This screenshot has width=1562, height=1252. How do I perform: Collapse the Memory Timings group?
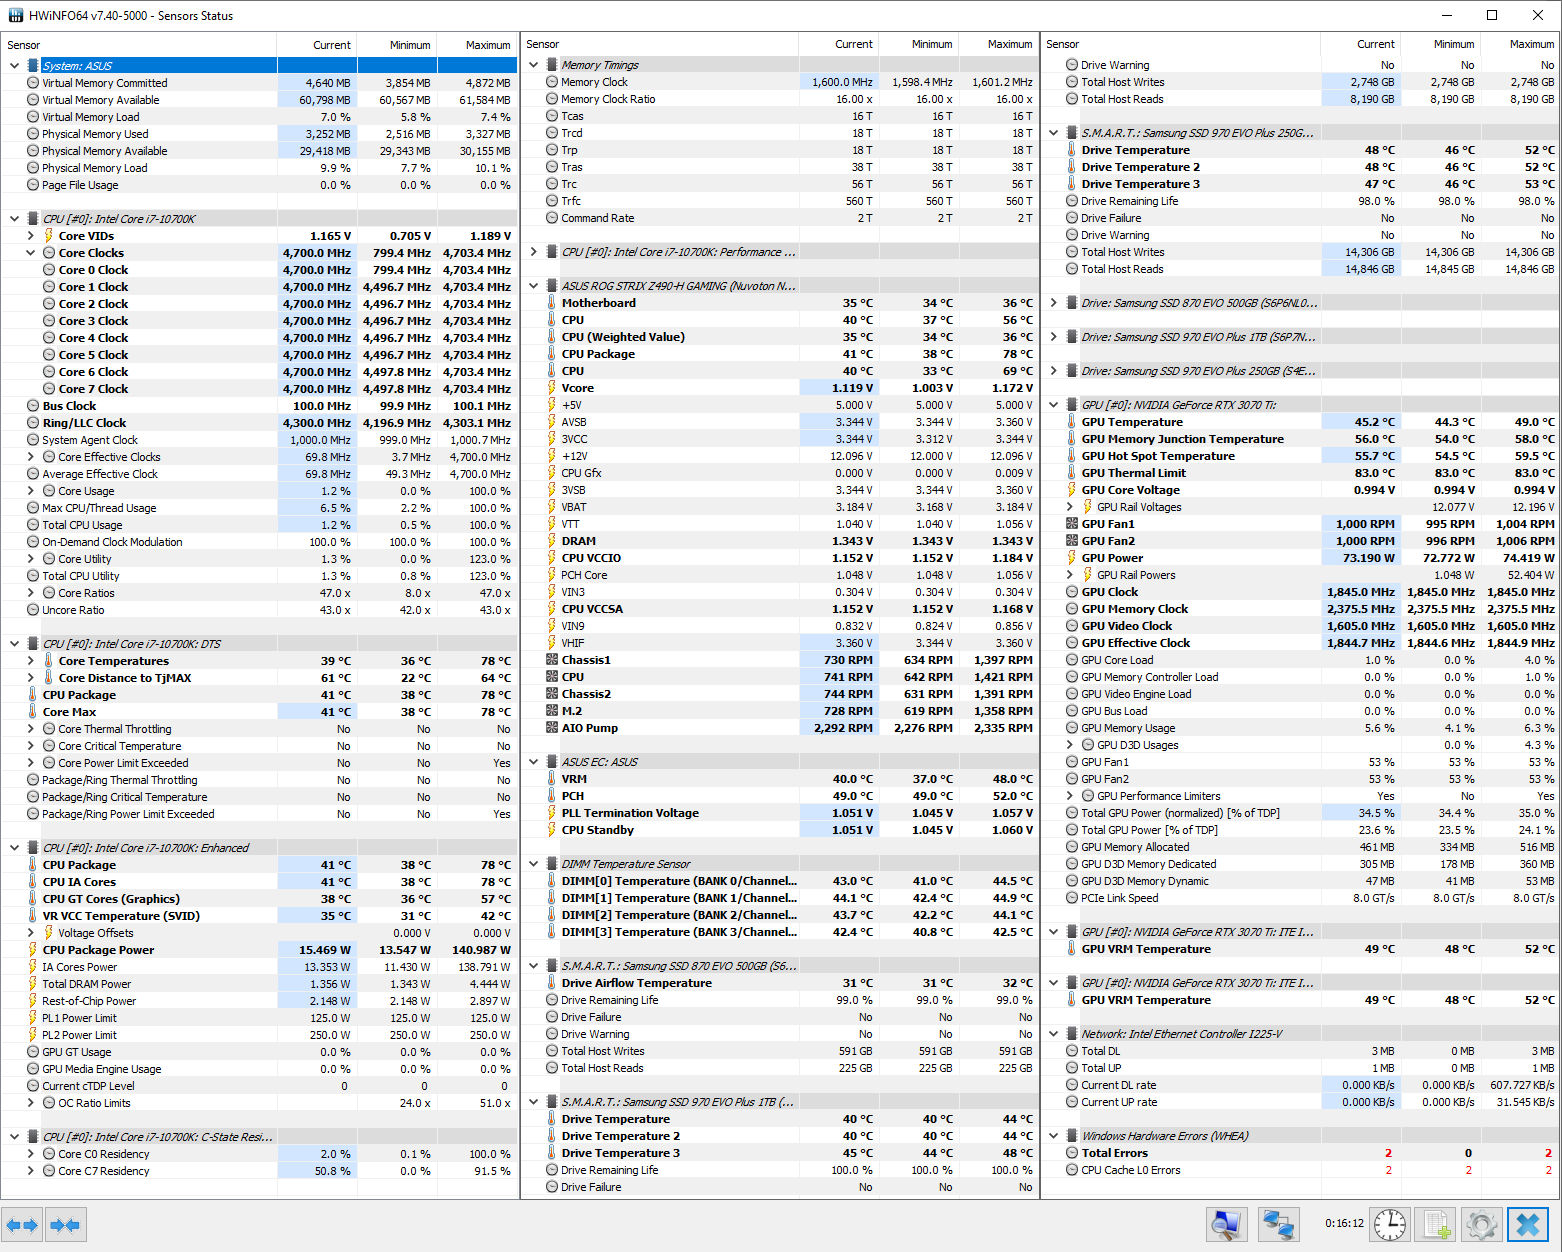533,65
